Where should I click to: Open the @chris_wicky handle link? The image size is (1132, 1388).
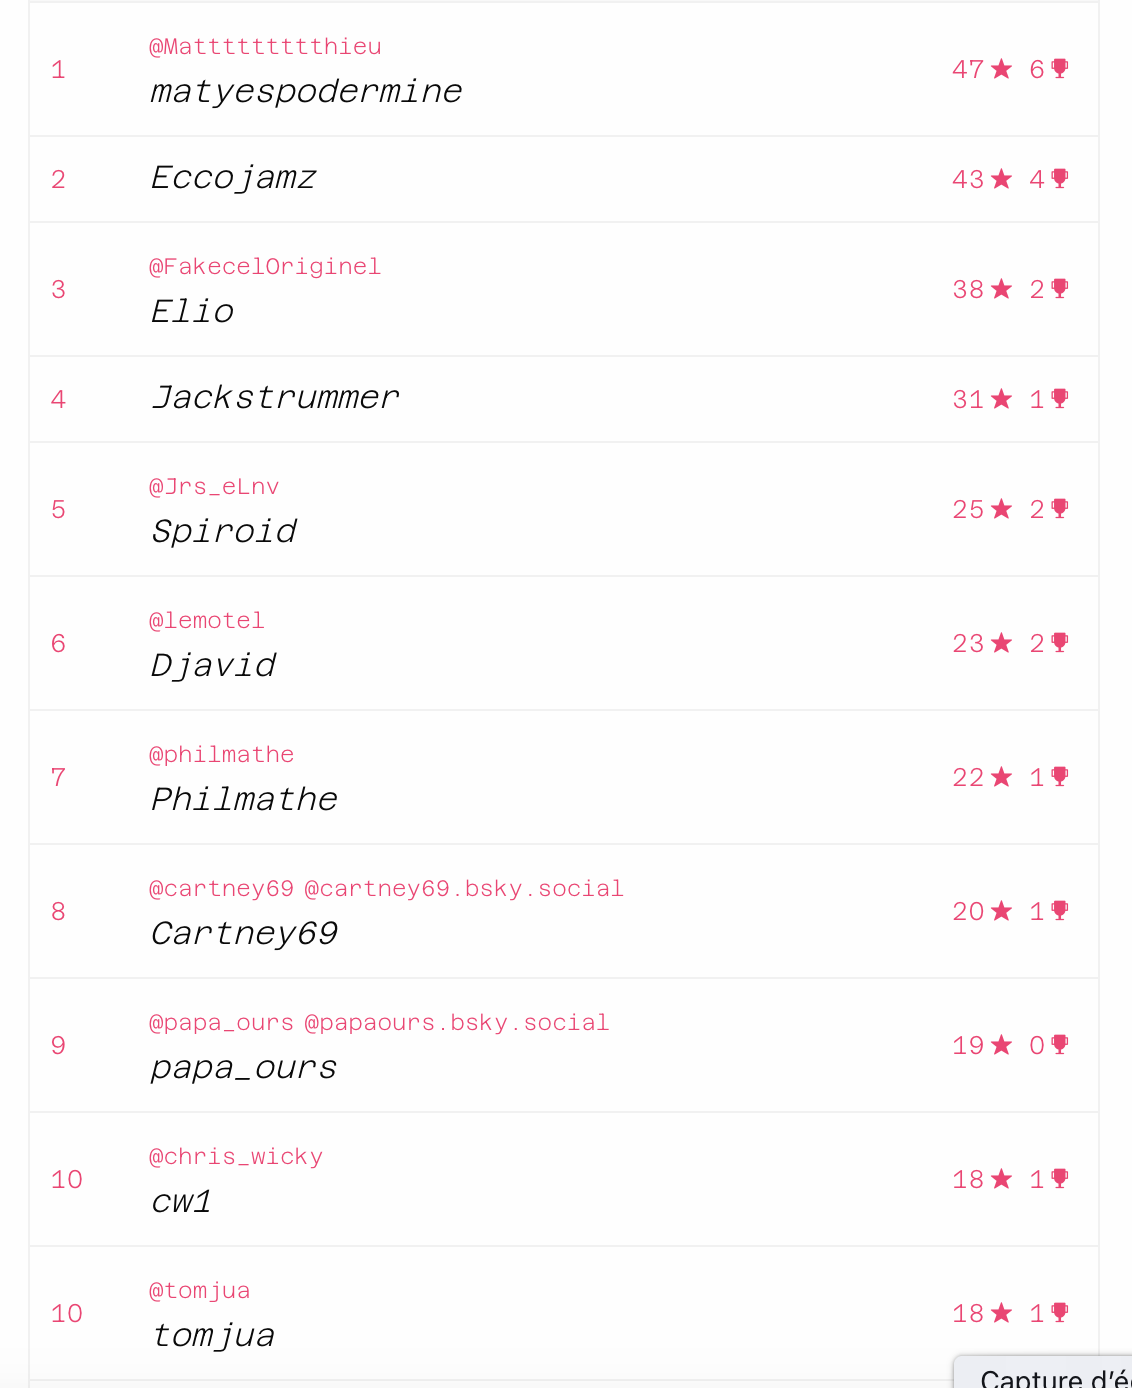tap(236, 1157)
